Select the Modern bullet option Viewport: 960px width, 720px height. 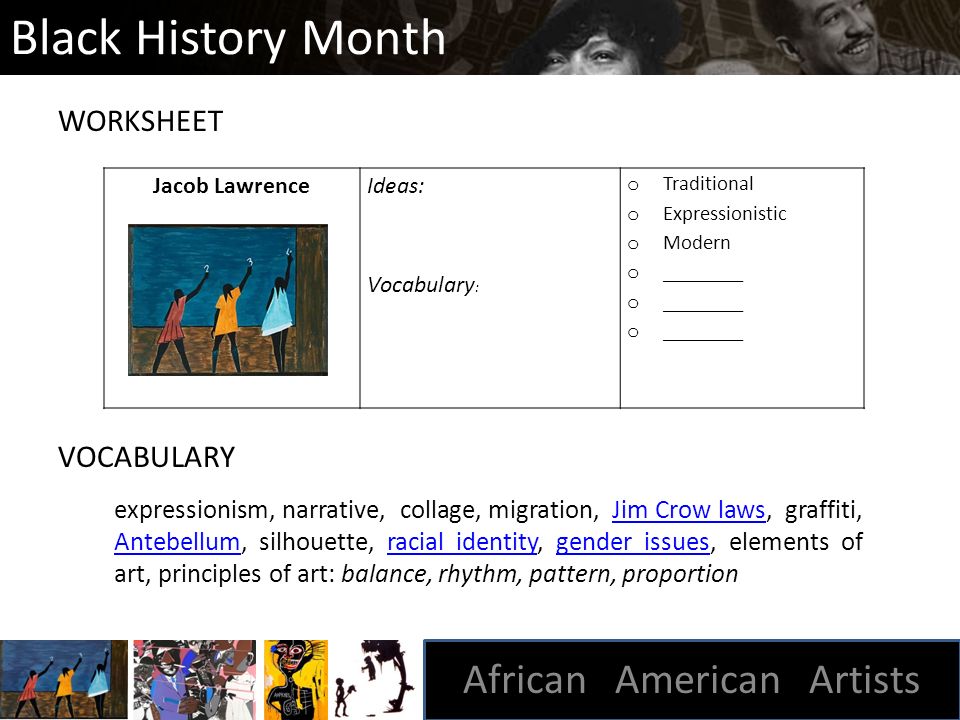[x=696, y=243]
